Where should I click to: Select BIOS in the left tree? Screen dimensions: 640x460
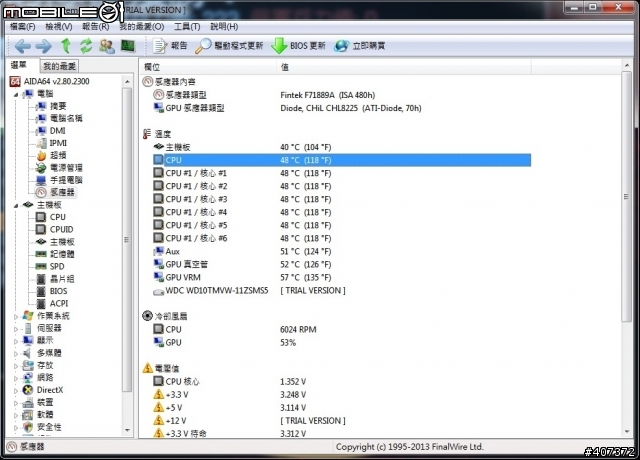pyautogui.click(x=52, y=291)
